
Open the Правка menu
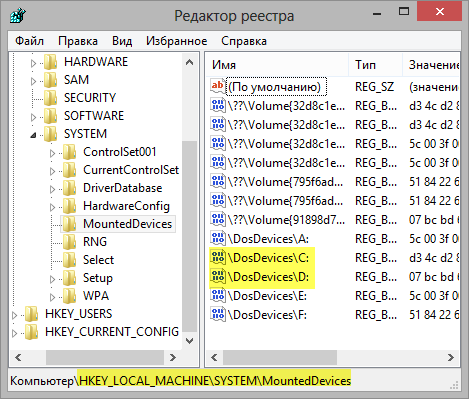[78, 41]
